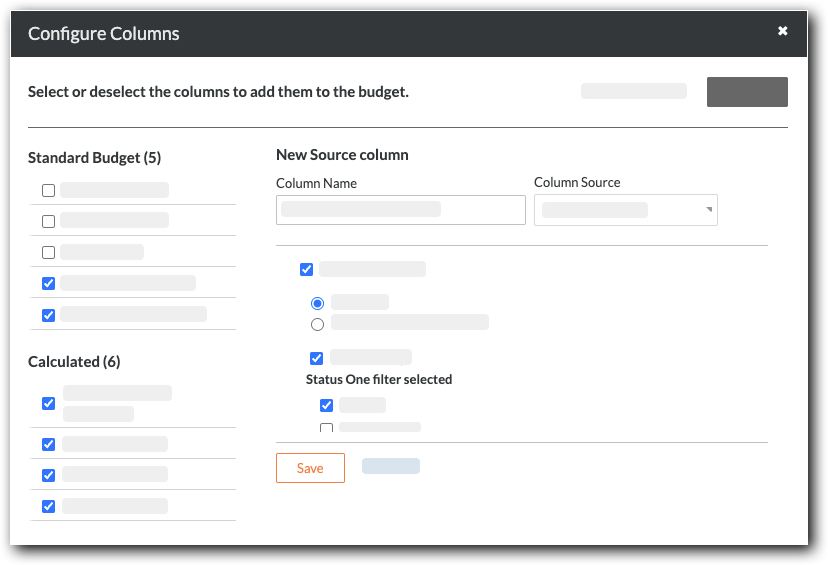Uncheck the fourth Standard Budget checkbox

click(x=48, y=284)
